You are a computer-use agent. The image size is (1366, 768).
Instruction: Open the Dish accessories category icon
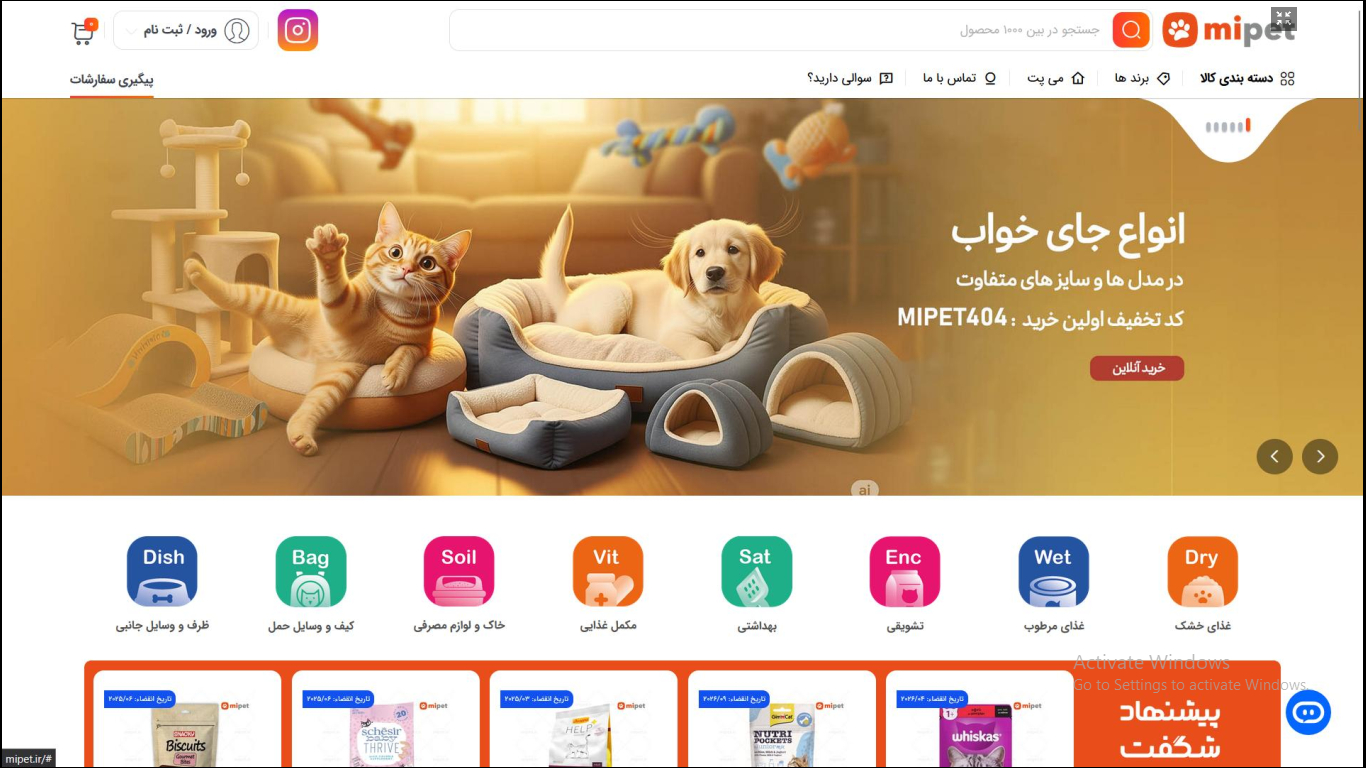coord(162,572)
